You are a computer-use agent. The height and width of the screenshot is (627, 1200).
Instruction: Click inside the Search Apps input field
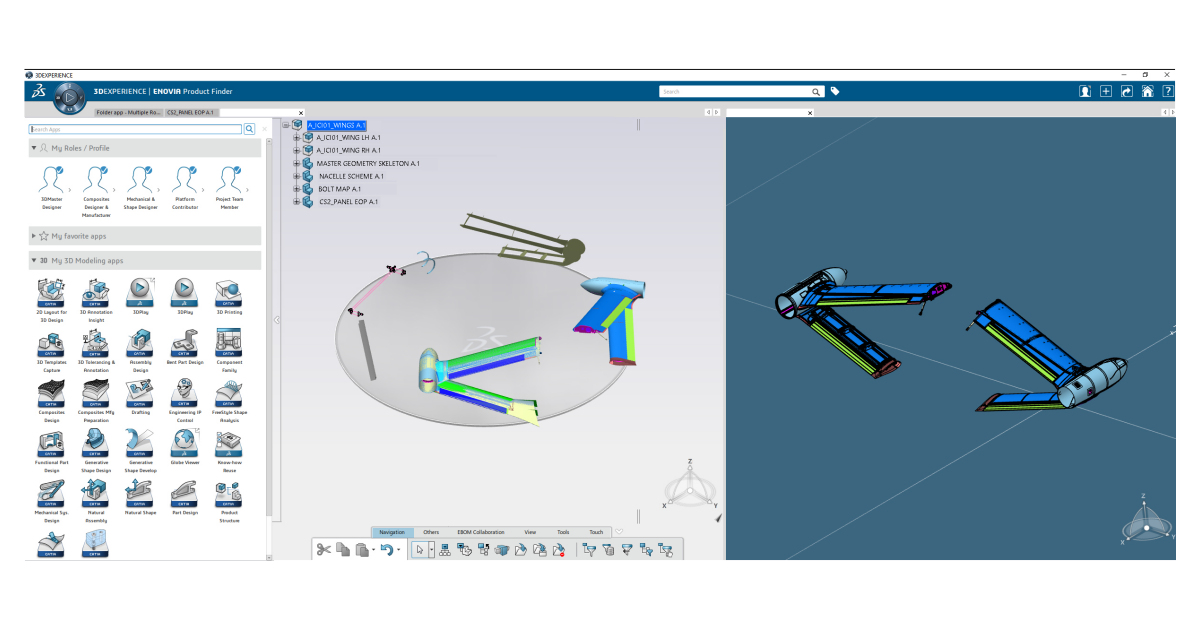point(130,129)
